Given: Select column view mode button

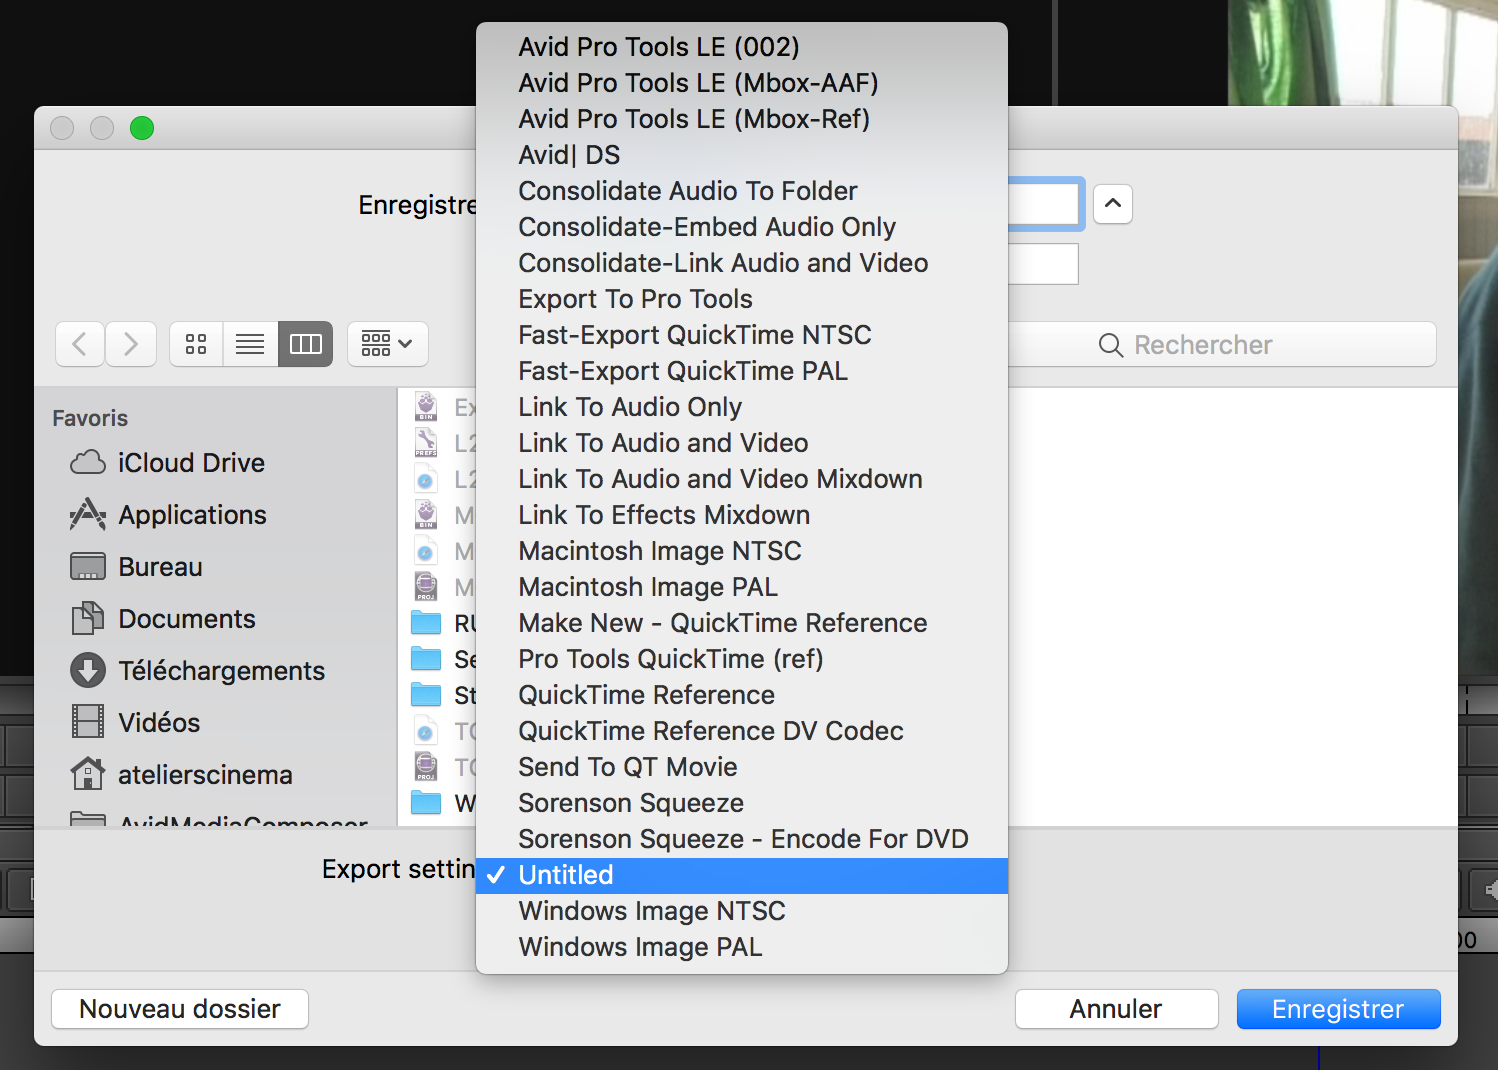Looking at the screenshot, I should coord(305,344).
